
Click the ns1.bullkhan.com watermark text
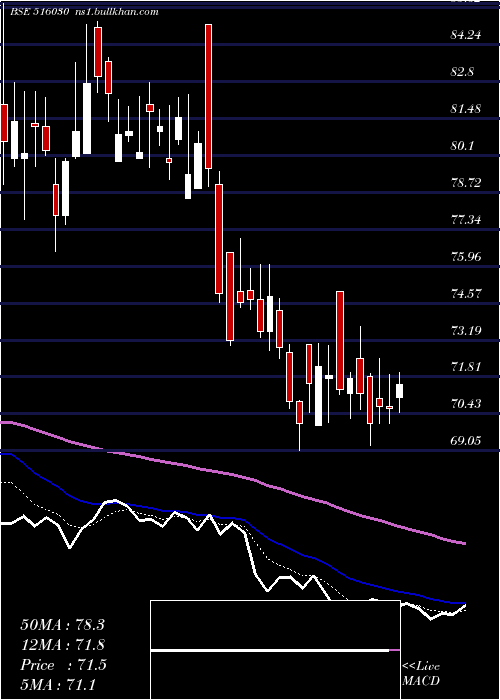pyautogui.click(x=115, y=12)
